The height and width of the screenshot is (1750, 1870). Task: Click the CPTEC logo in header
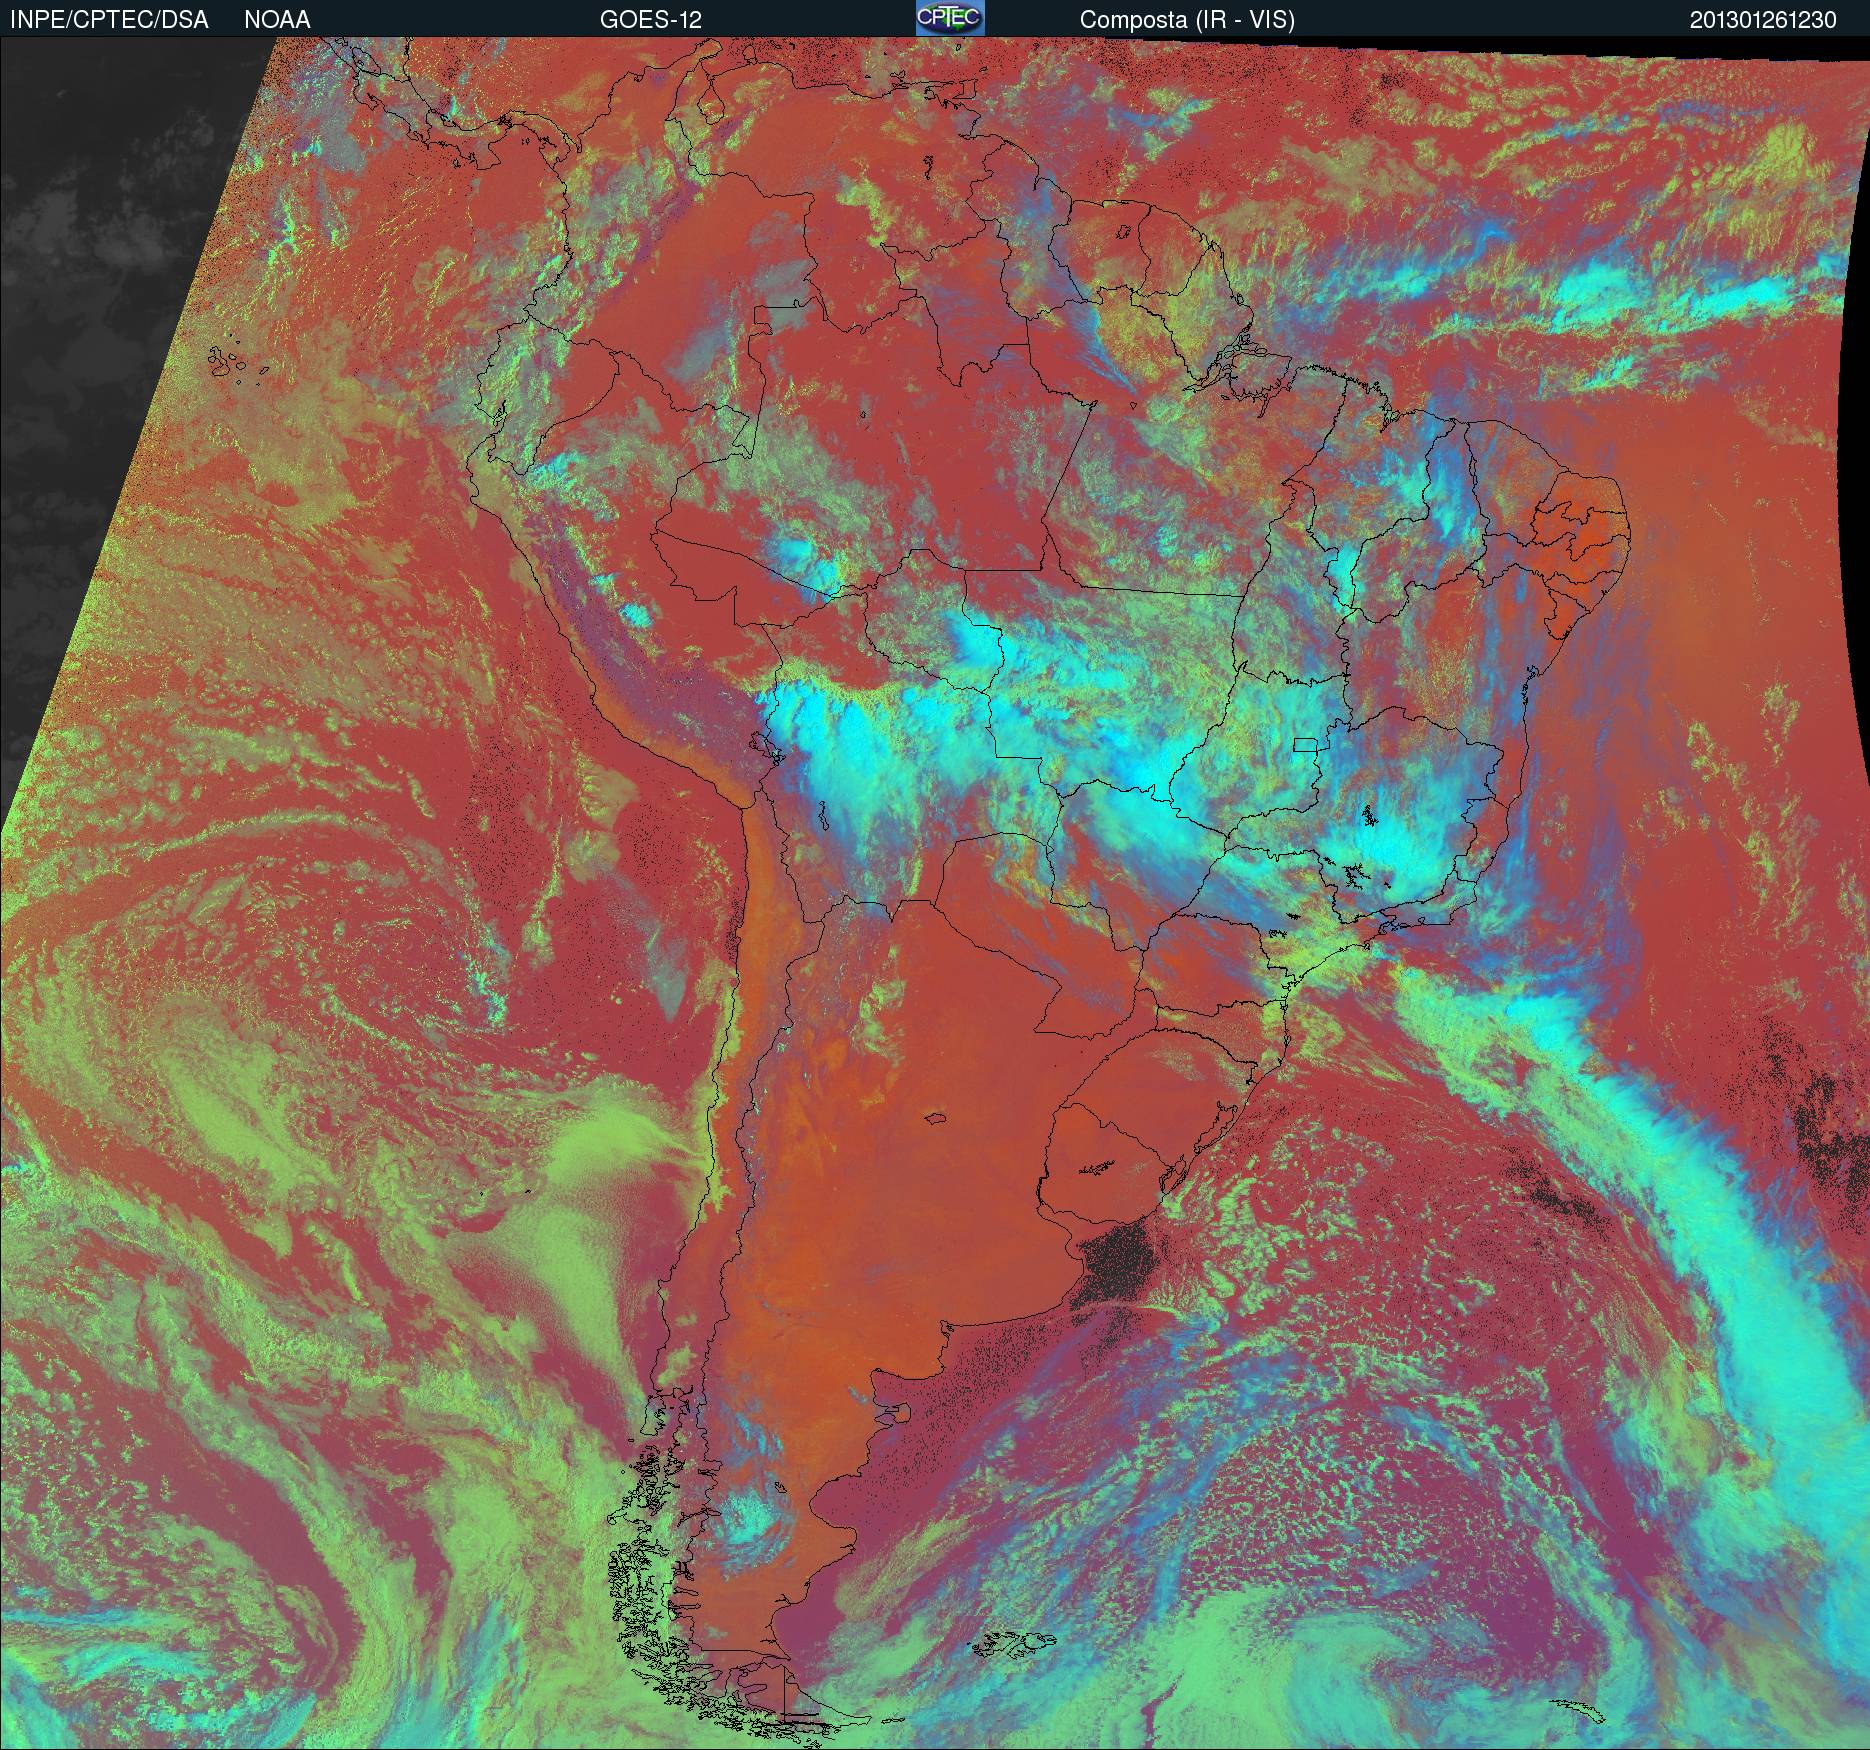(x=950, y=18)
